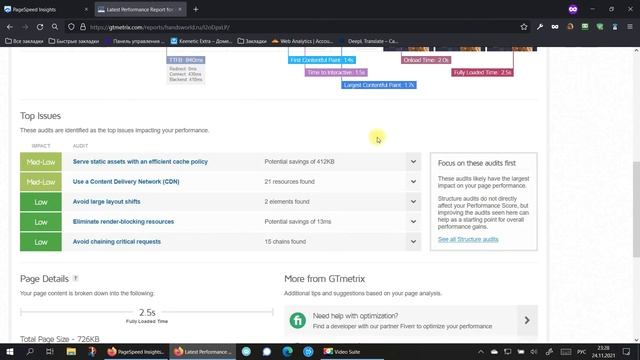Open the Firefox hamburger menu

click(x=630, y=27)
